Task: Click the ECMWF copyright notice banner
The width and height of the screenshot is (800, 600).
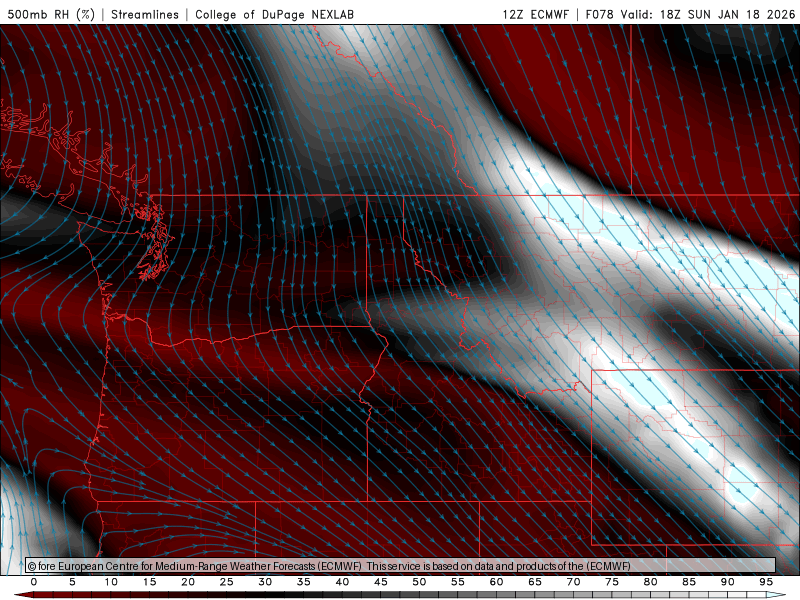Action: 401,566
